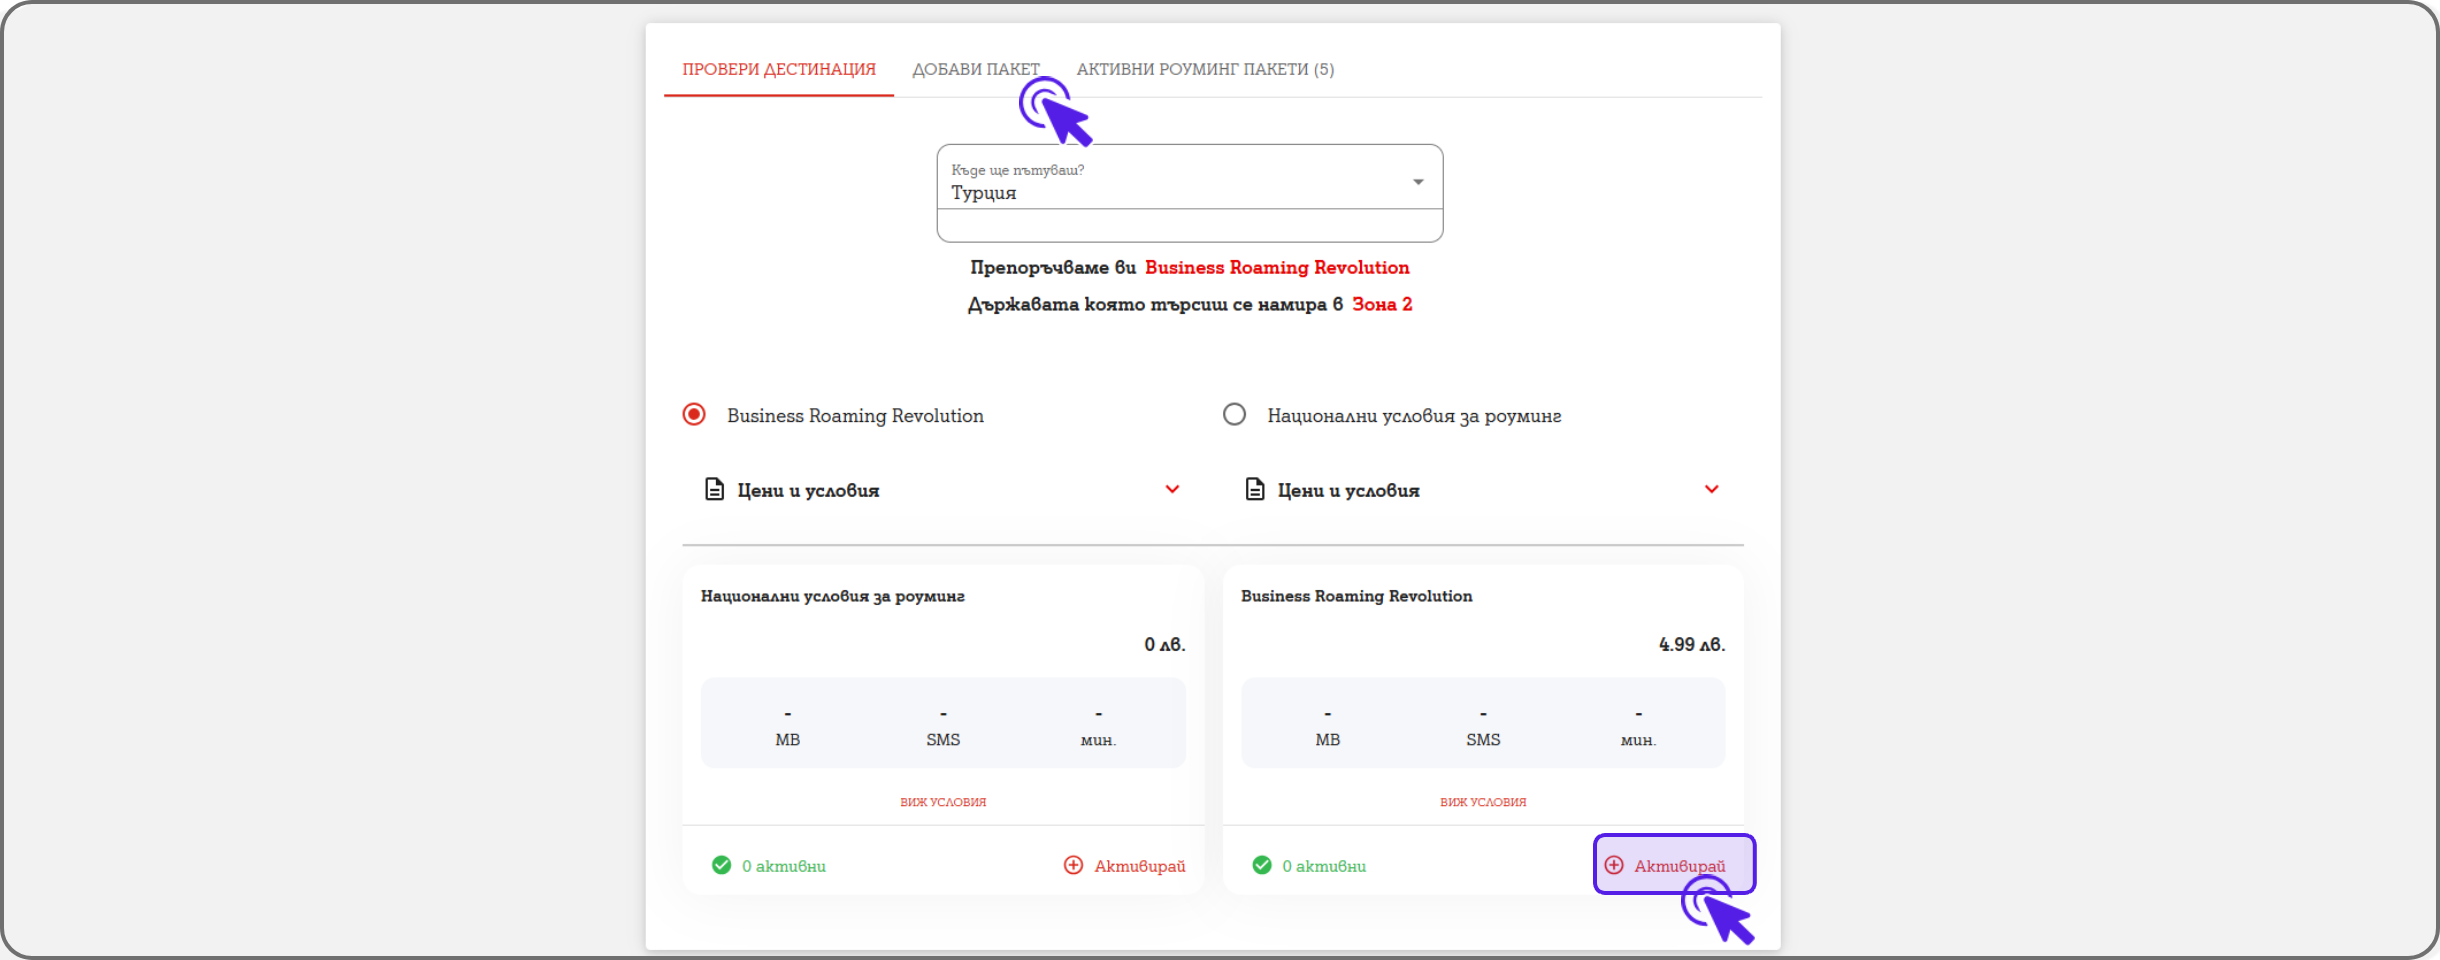Click red chevron under Национални условия option
The image size is (2440, 960).
(1712, 489)
